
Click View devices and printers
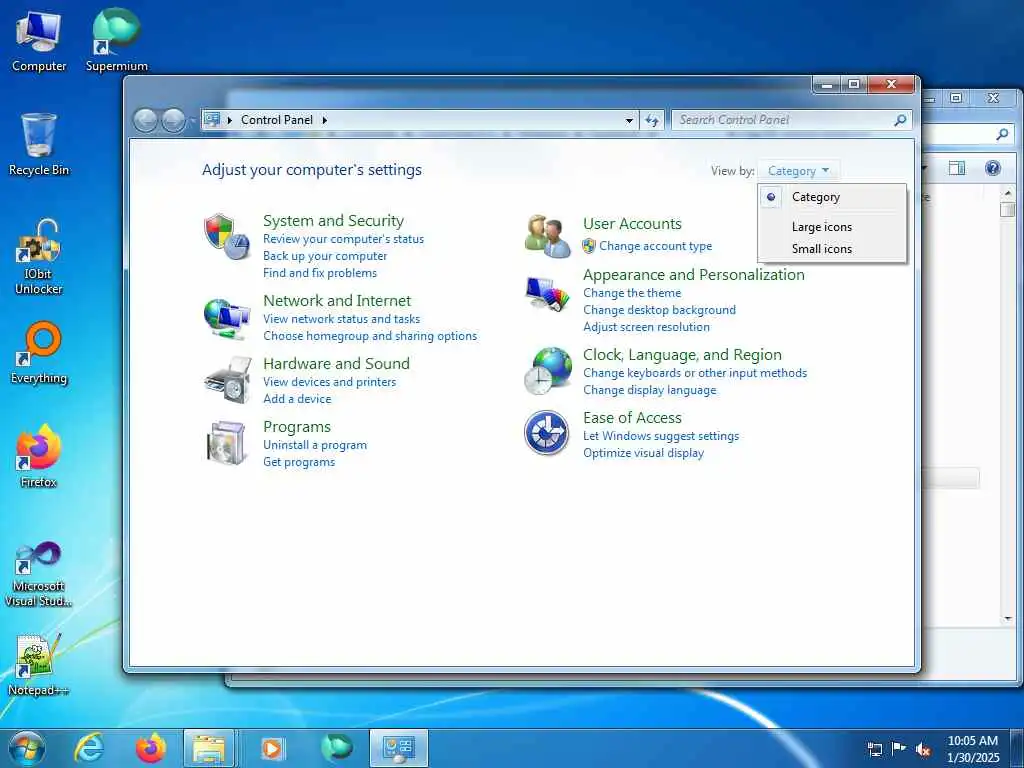coord(329,381)
